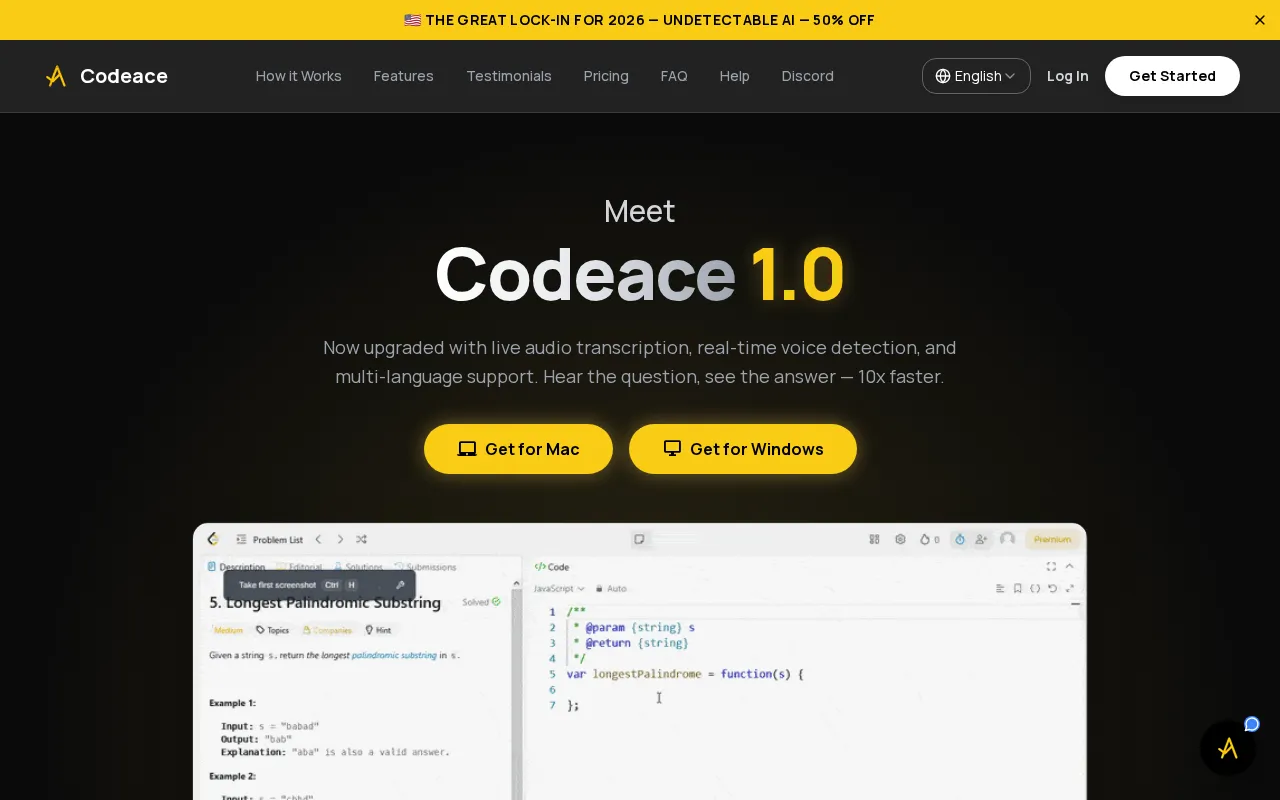This screenshot has width=1280, height=800.
Task: Open the JavaScript language dropdown
Action: point(559,589)
